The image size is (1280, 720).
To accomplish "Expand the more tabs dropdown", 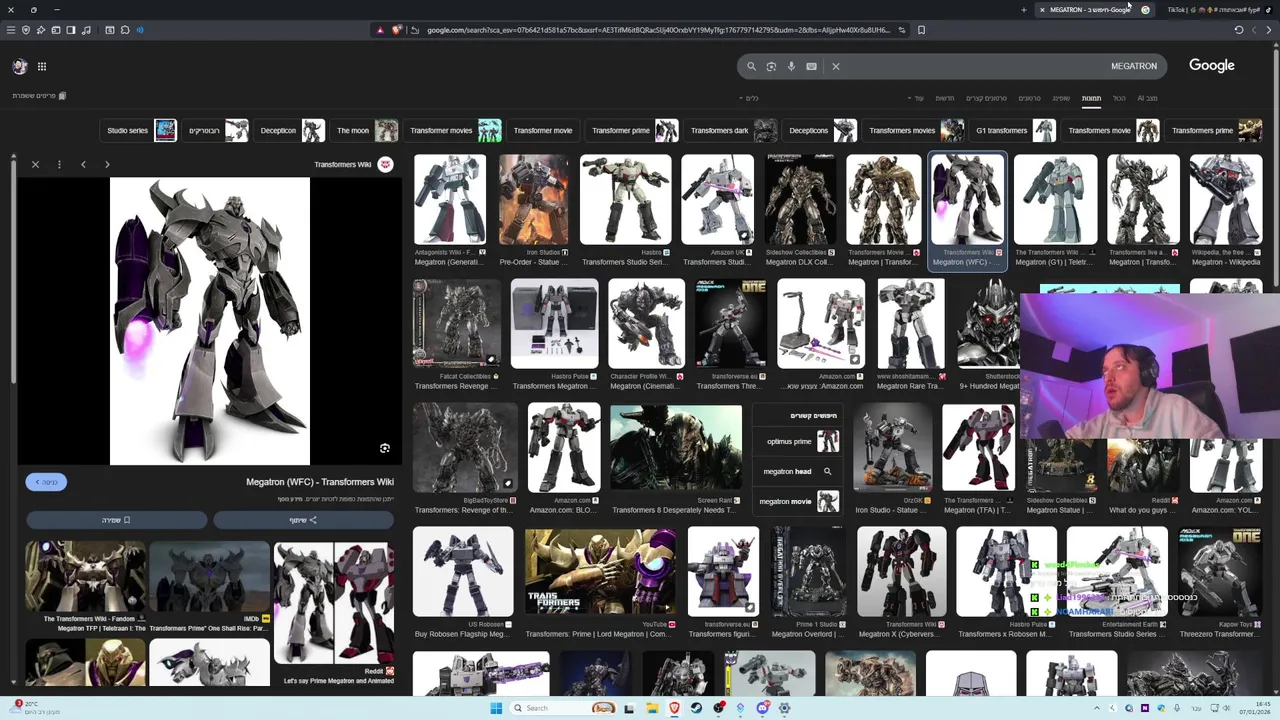I will (x=917, y=98).
